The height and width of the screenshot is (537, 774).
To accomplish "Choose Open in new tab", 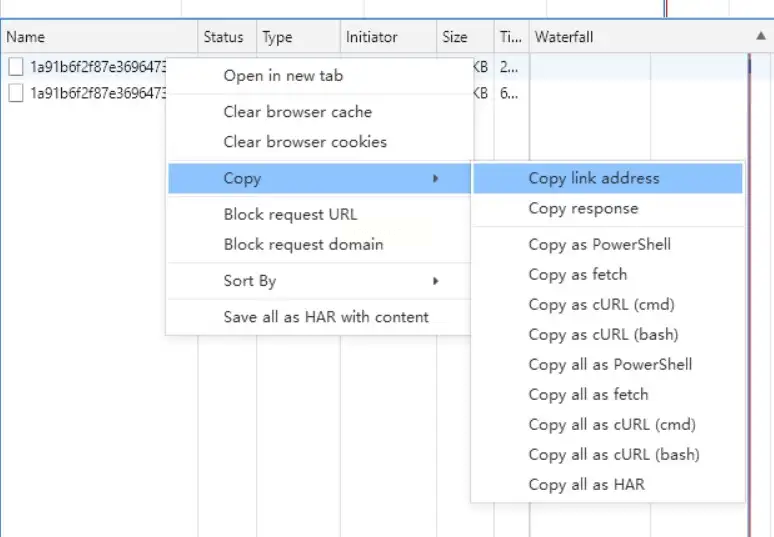I will (283, 76).
